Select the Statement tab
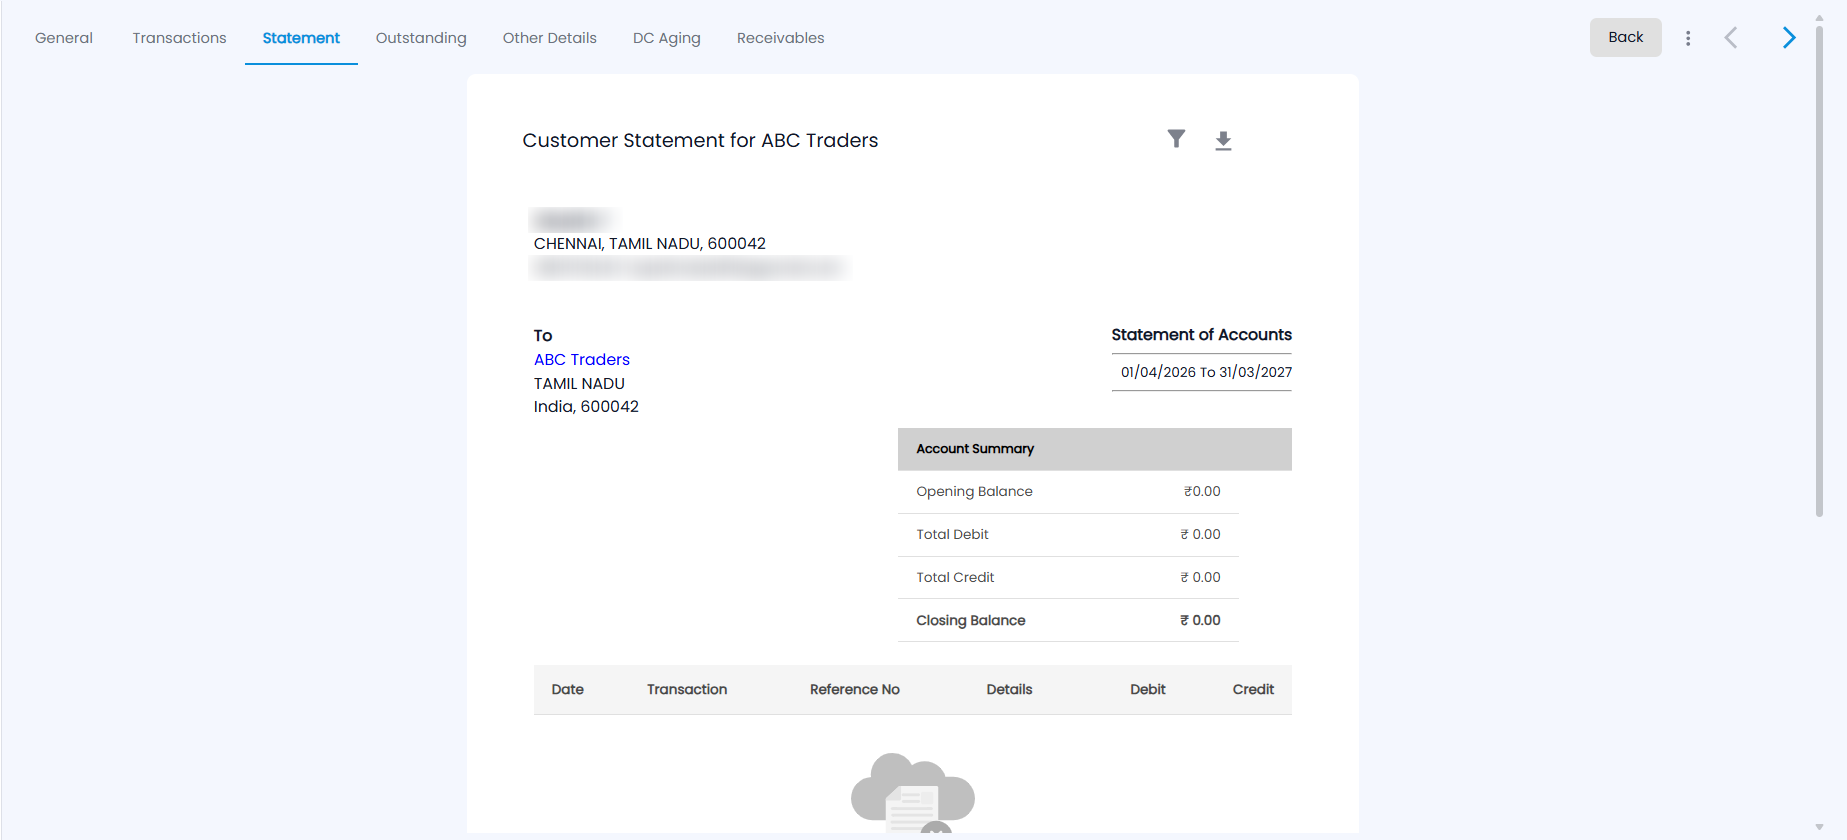This screenshot has width=1847, height=840. pyautogui.click(x=301, y=38)
